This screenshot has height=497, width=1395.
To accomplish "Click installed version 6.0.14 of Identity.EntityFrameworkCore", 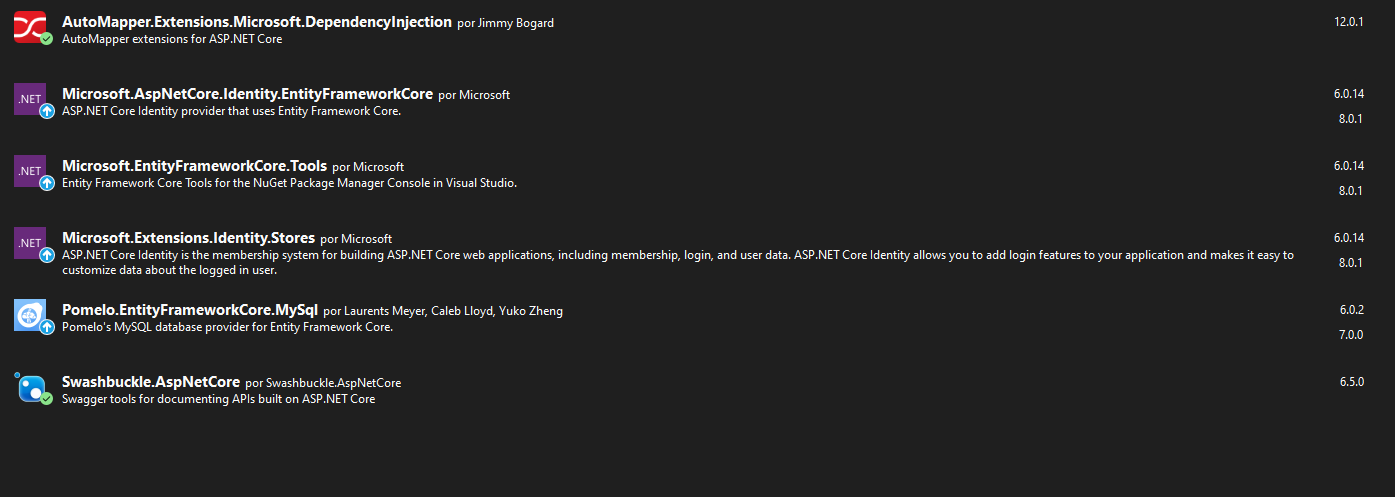I will (1348, 94).
